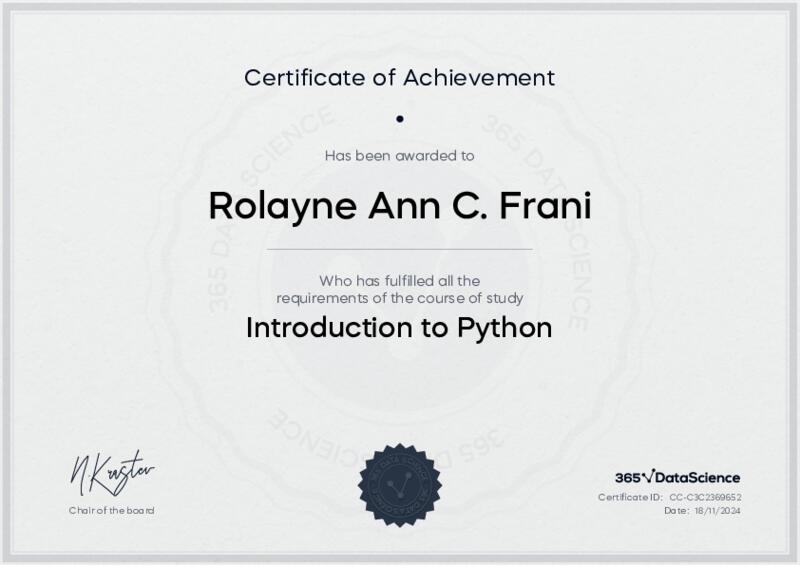This screenshot has width=800, height=565.
Task: Click the 'Who has fulfilled all the' line
Action: click(399, 281)
